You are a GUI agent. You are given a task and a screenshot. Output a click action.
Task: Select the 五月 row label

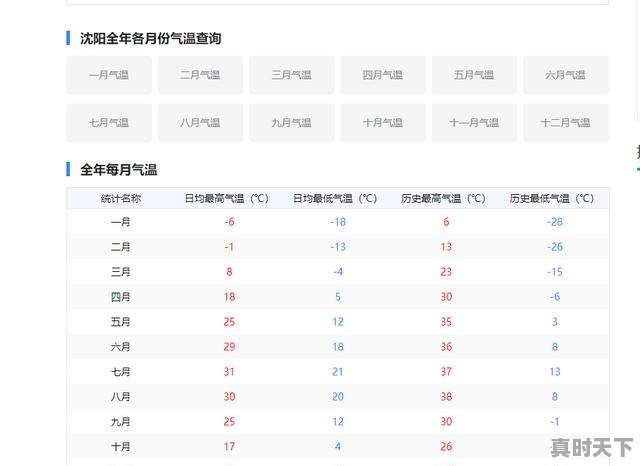(x=121, y=322)
